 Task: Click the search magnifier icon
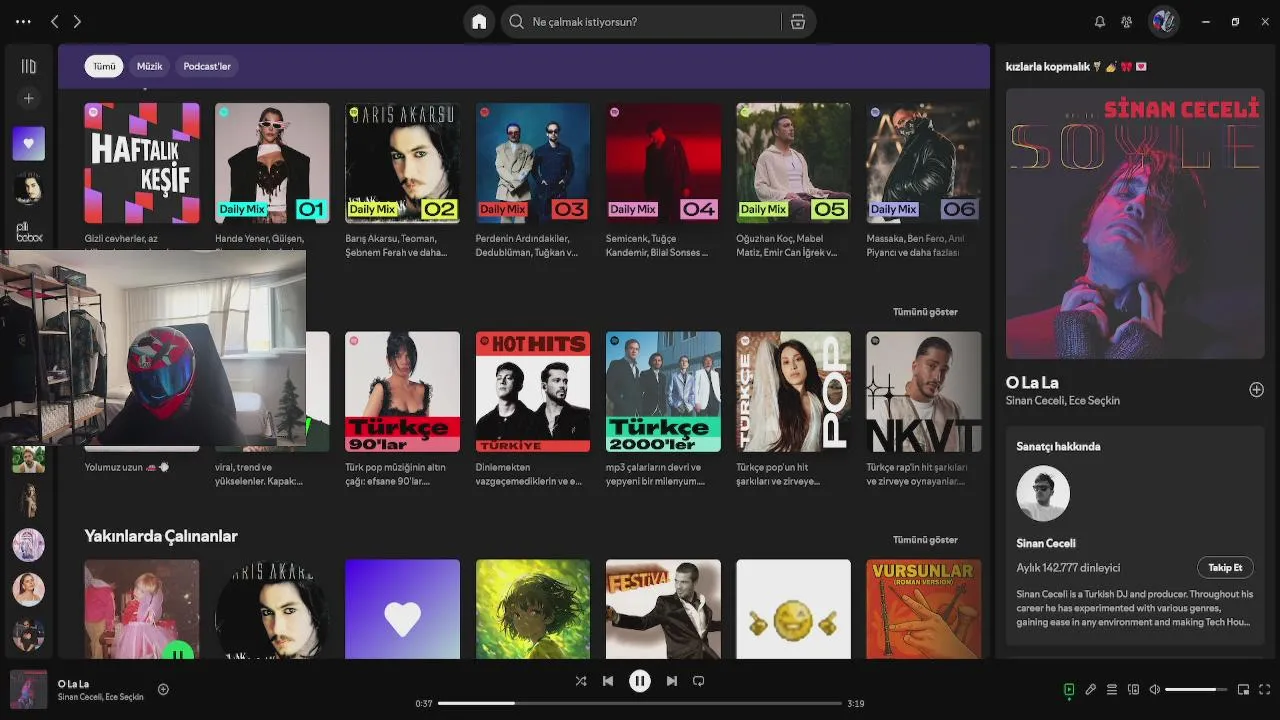click(517, 22)
